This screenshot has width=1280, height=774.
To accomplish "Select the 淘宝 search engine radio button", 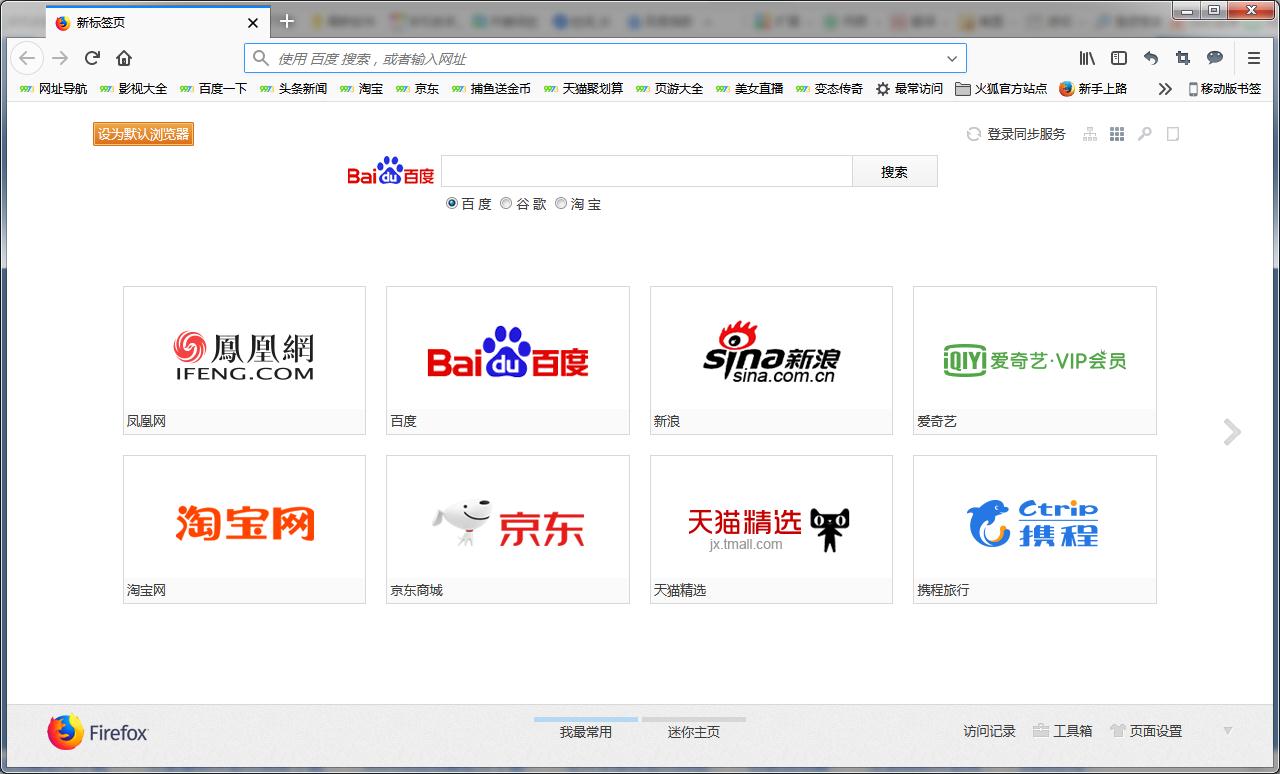I will pos(561,204).
